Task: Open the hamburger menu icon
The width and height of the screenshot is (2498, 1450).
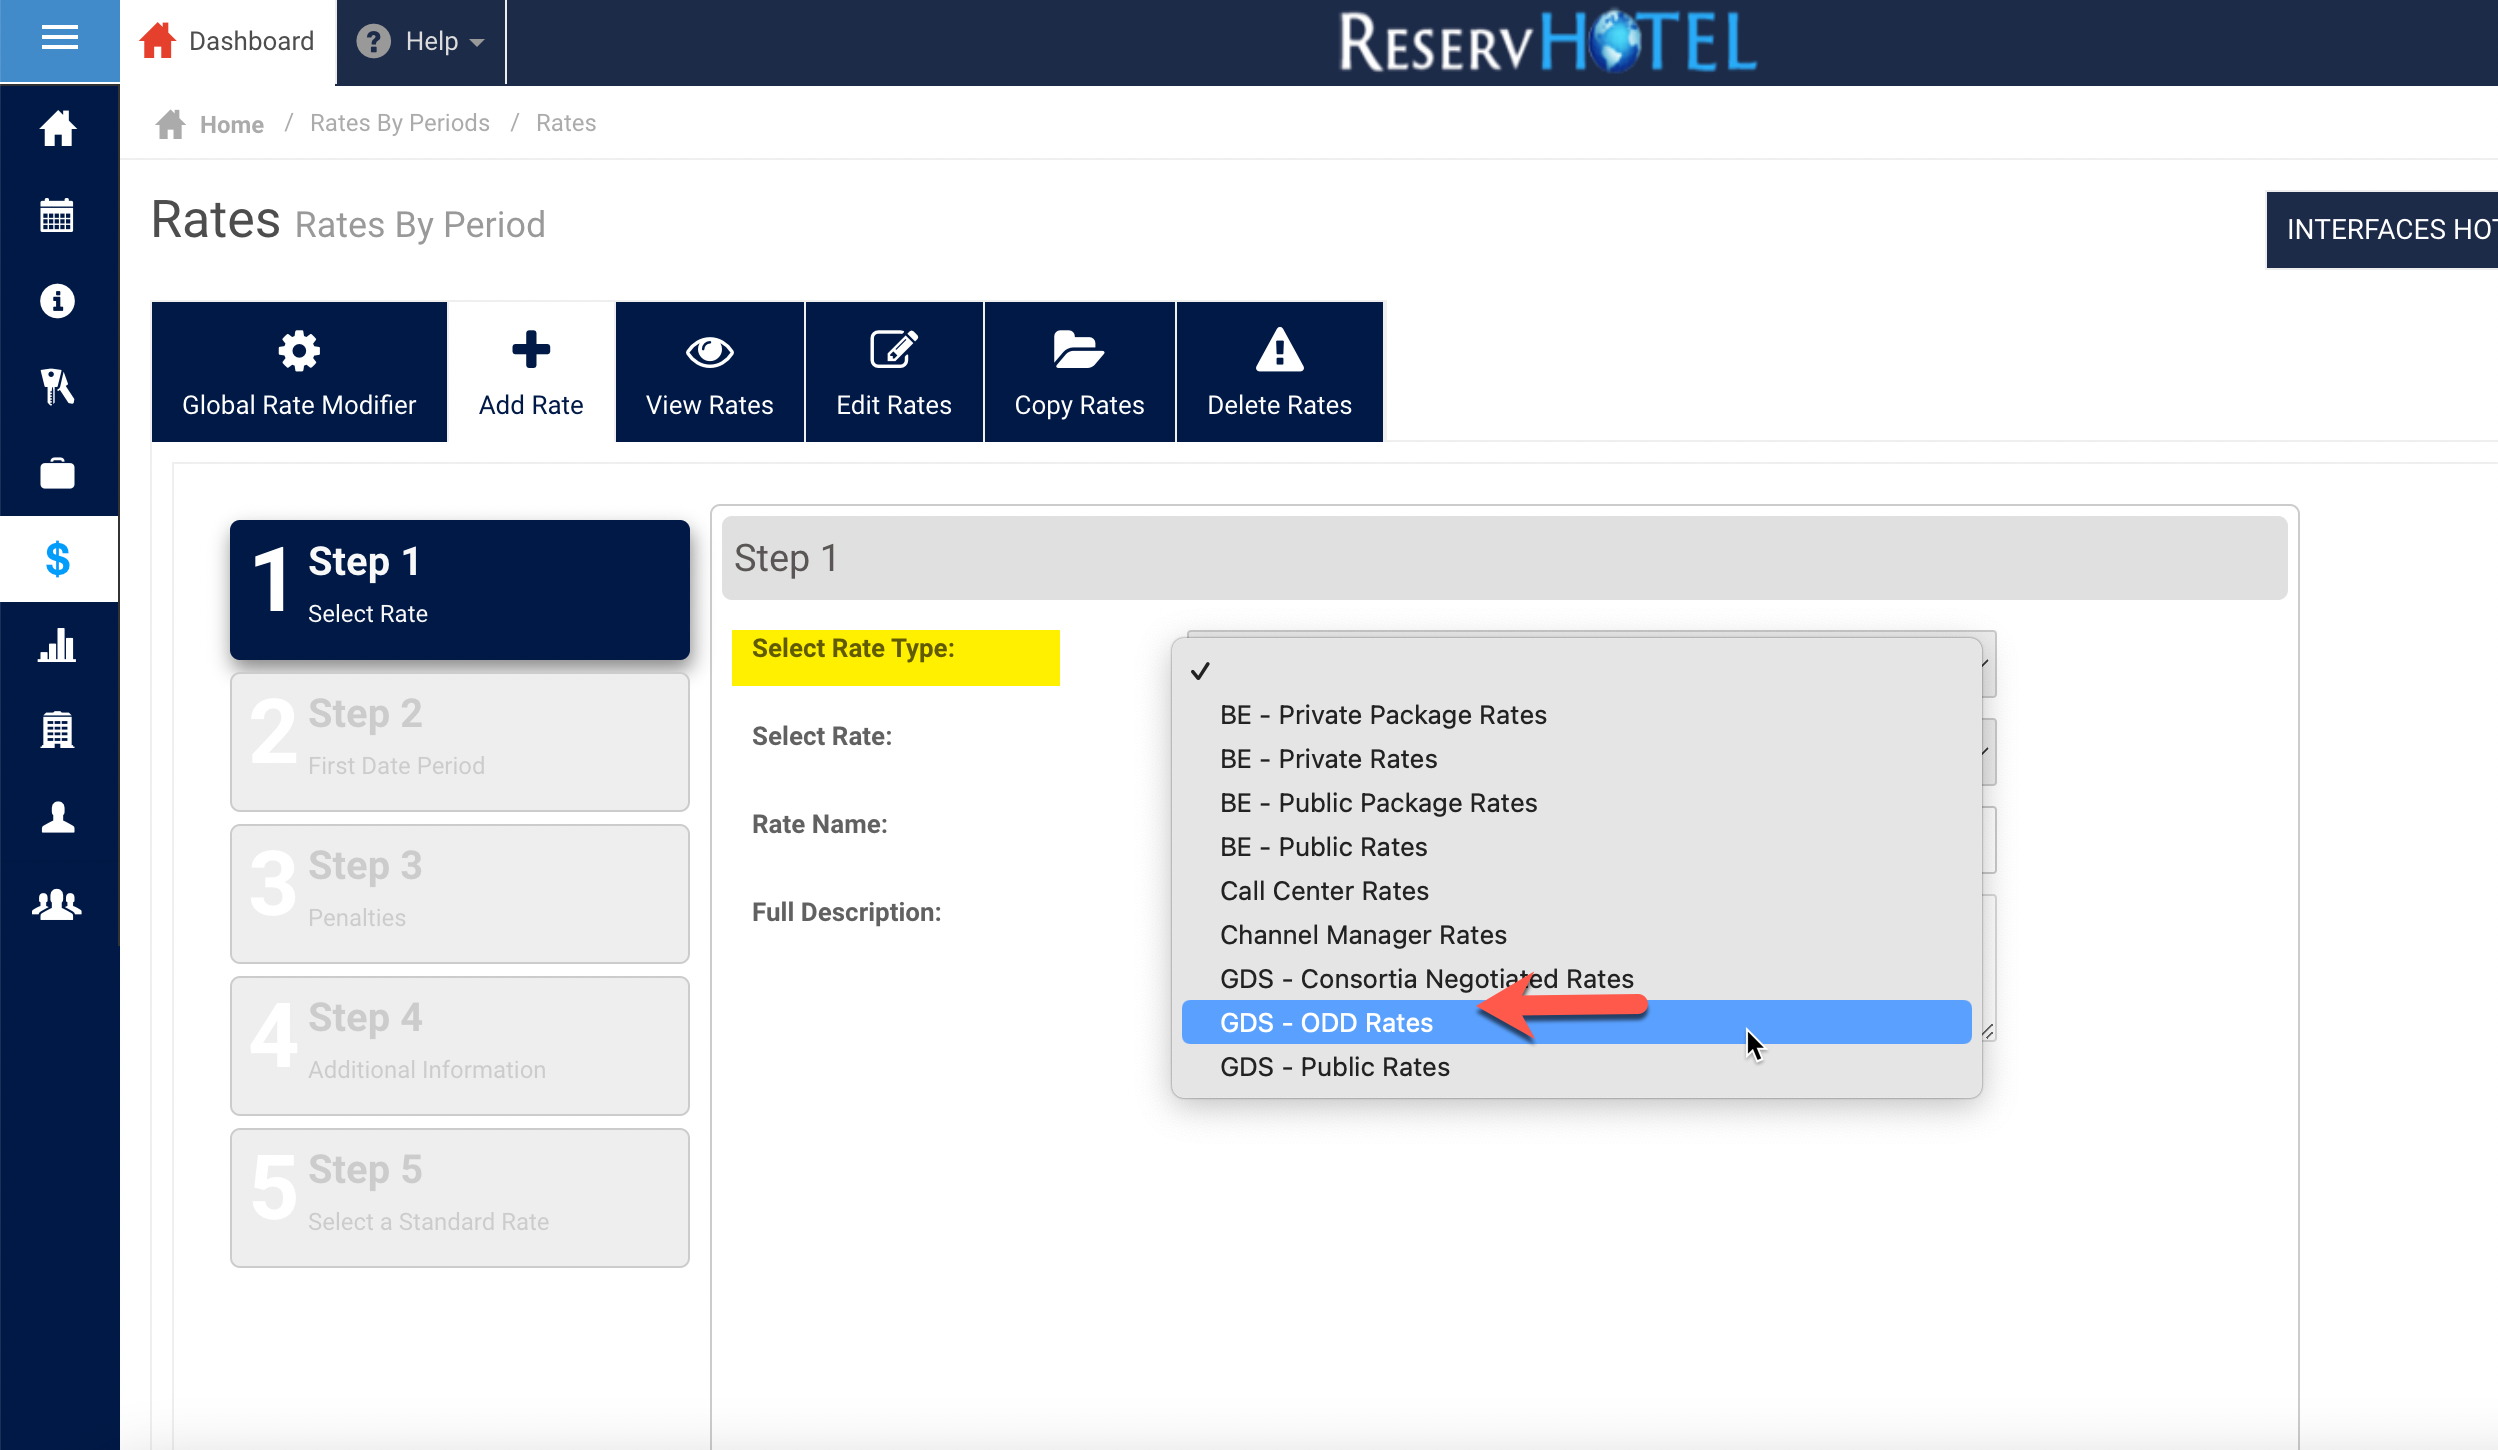Action: [59, 40]
